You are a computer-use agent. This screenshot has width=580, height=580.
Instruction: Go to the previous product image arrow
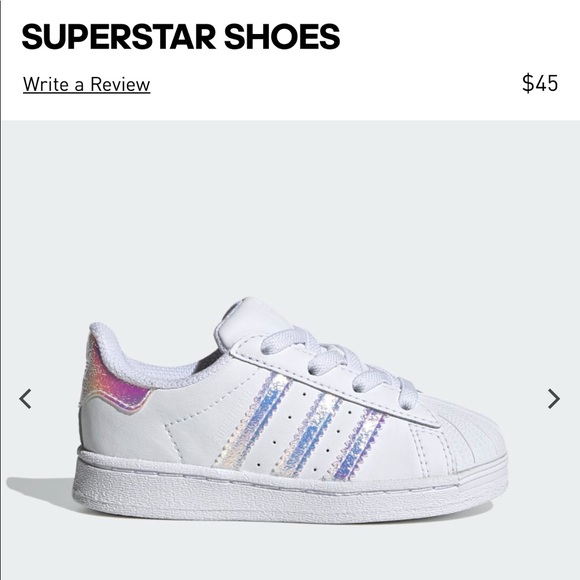[x=25, y=399]
